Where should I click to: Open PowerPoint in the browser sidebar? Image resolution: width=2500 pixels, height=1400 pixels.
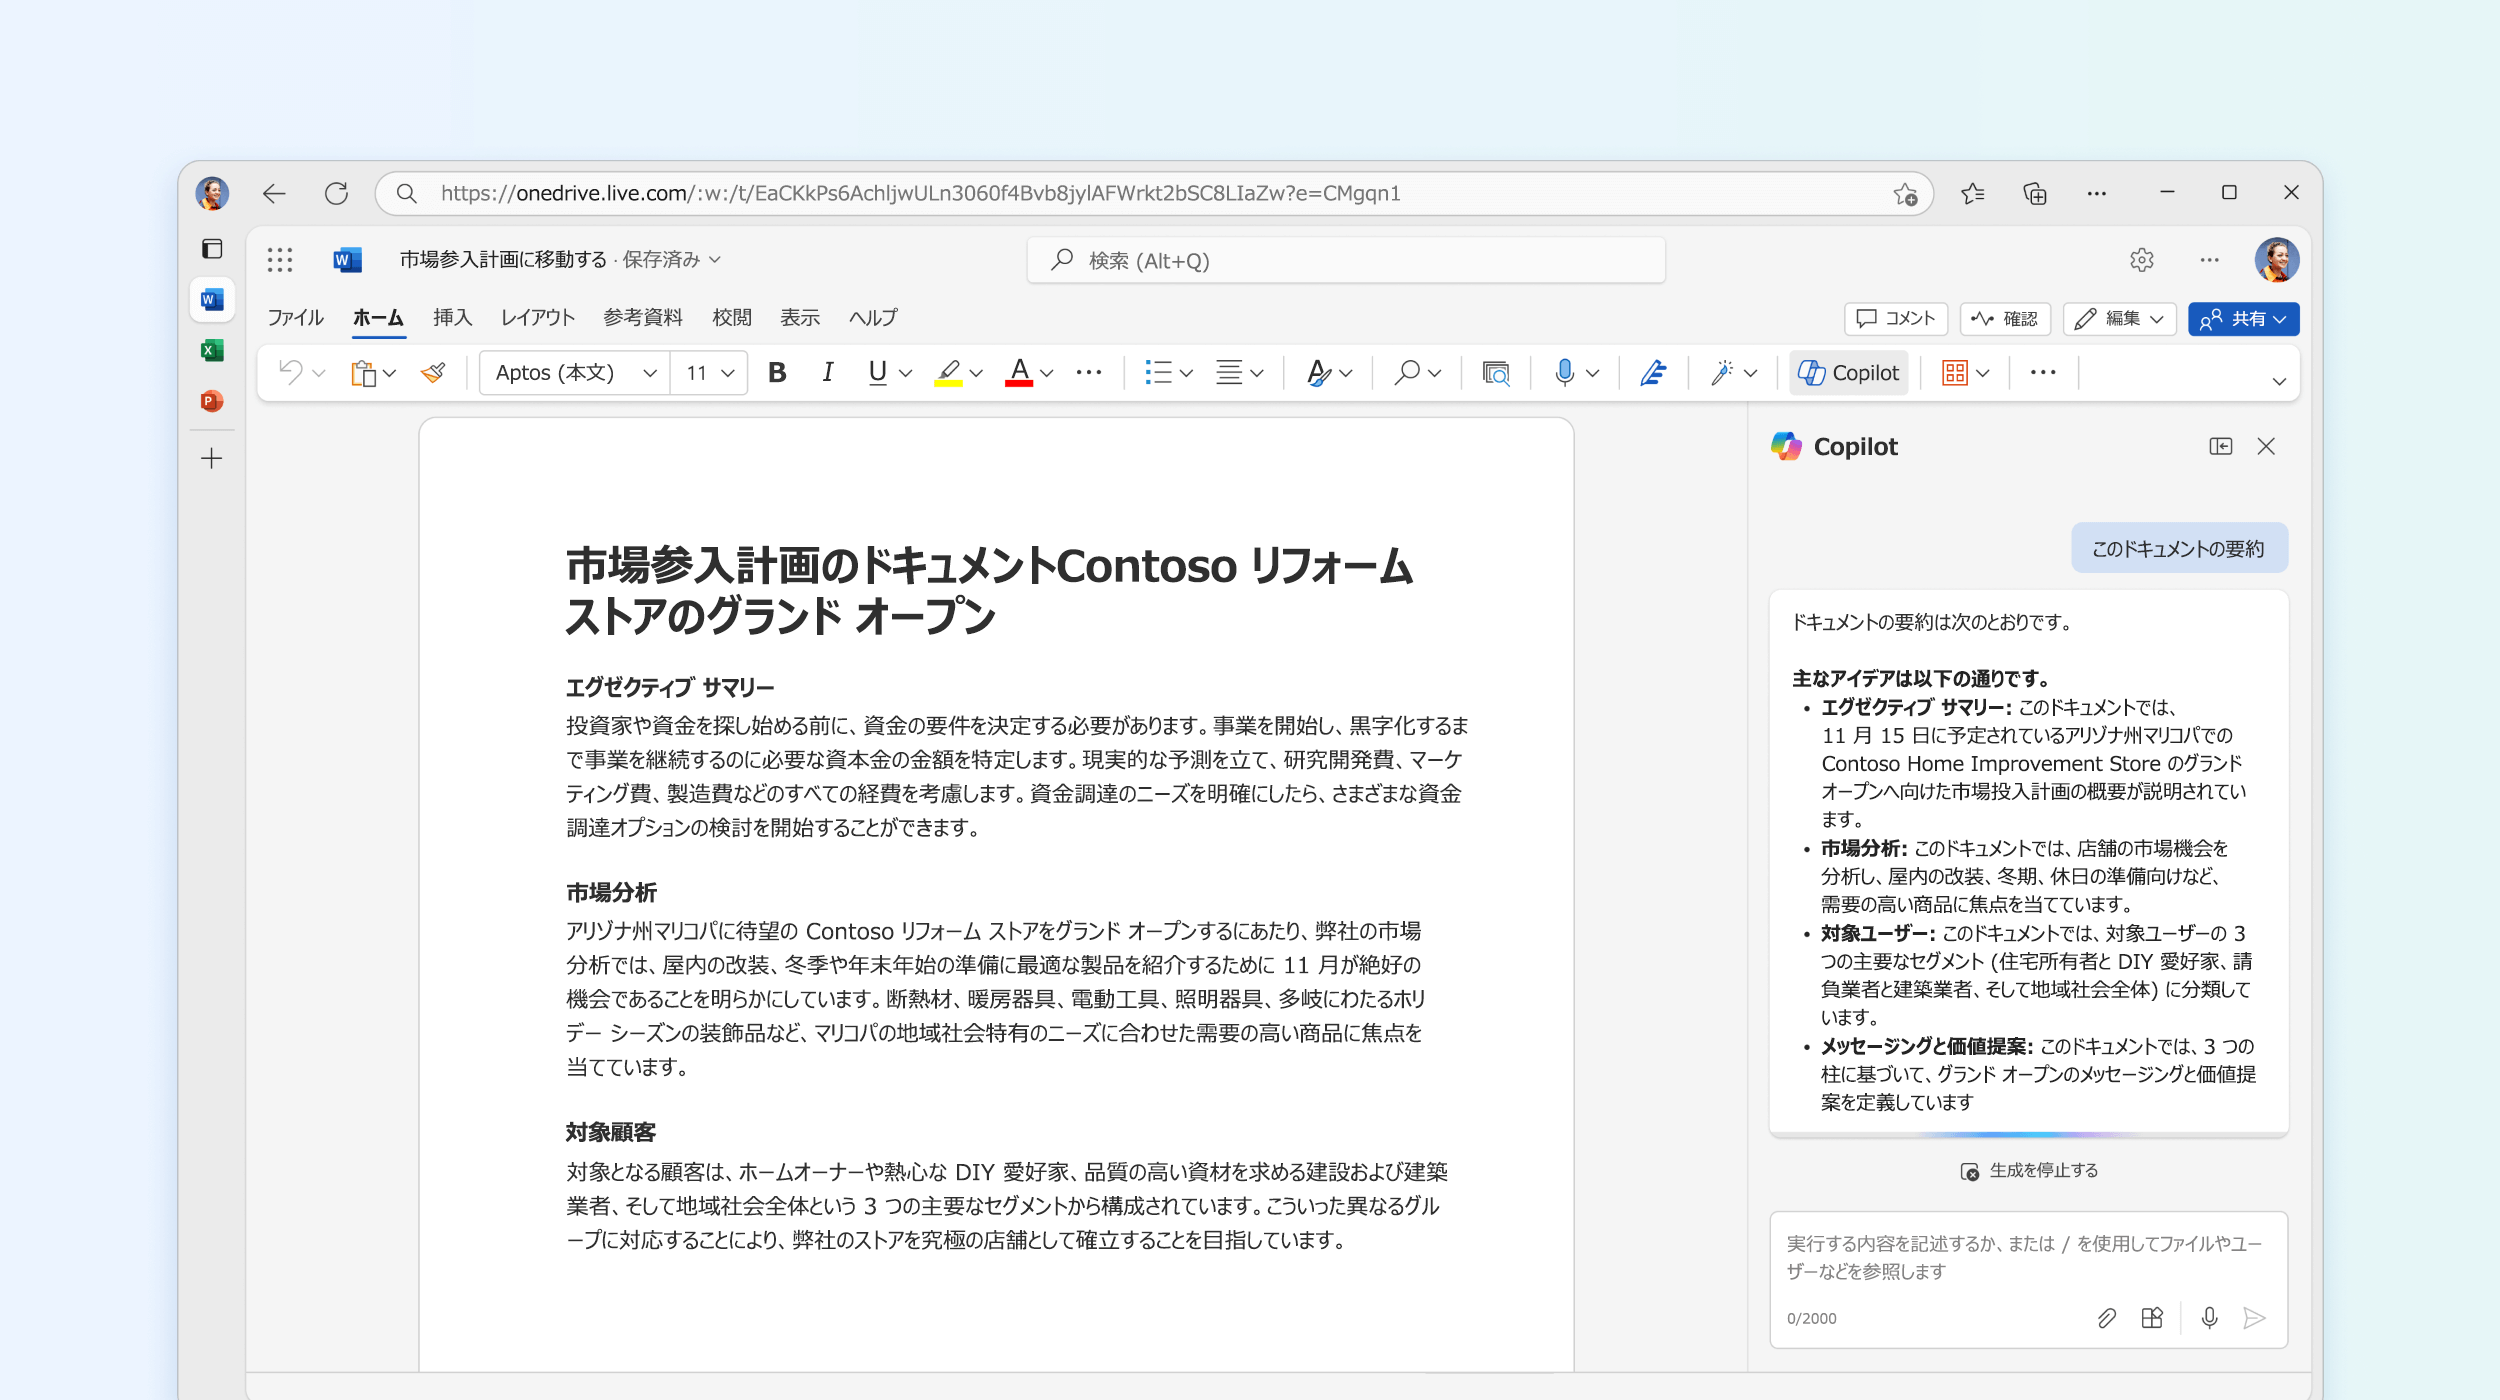pyautogui.click(x=212, y=401)
